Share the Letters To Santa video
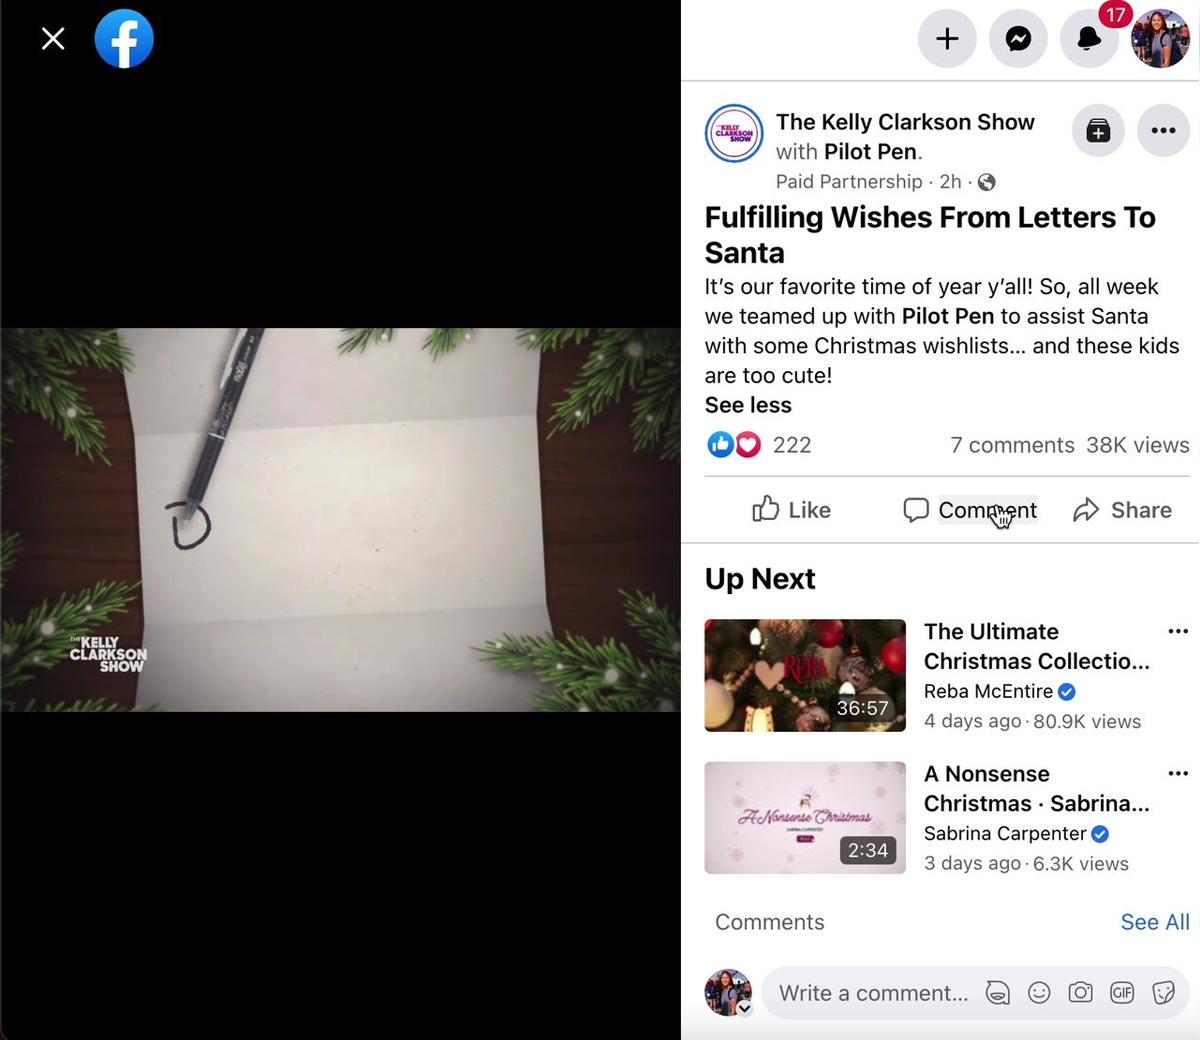1200x1040 pixels. [x=1122, y=510]
